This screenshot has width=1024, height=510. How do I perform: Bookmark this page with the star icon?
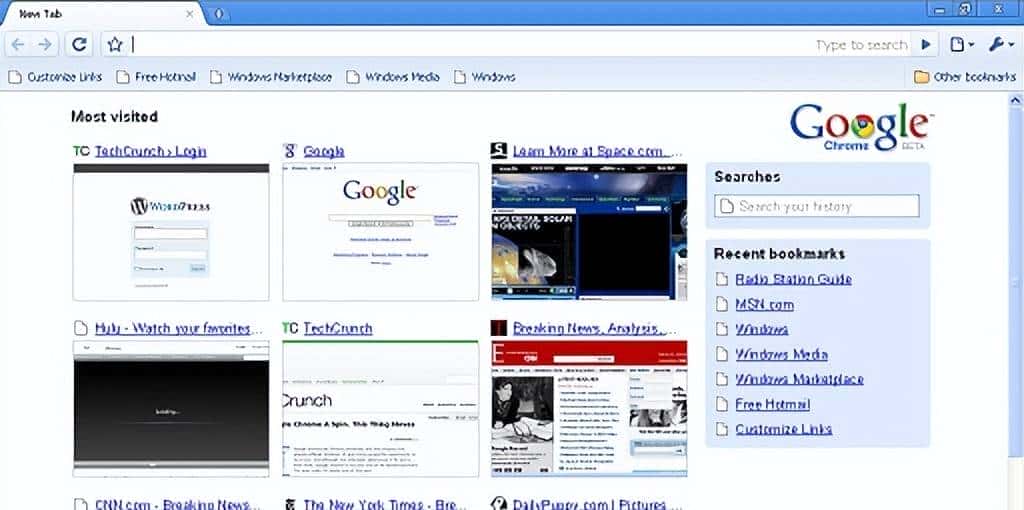coord(115,44)
